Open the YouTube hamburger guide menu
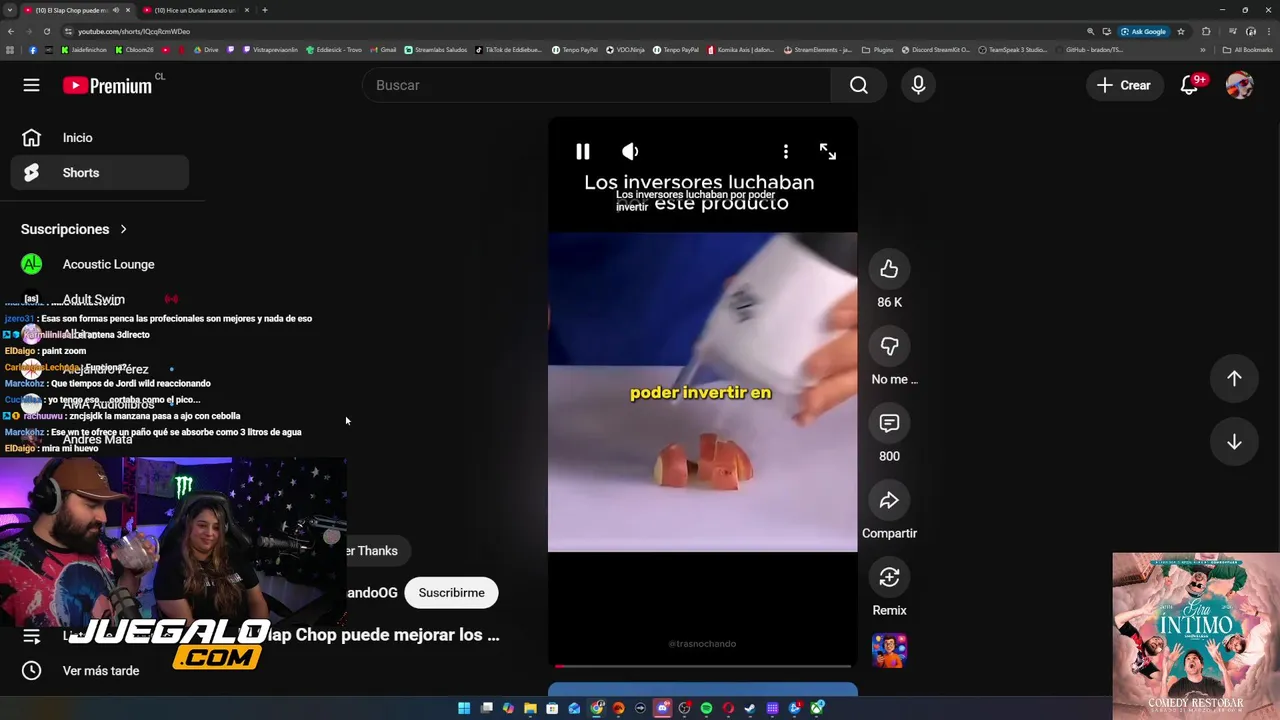The width and height of the screenshot is (1280, 720). click(31, 85)
